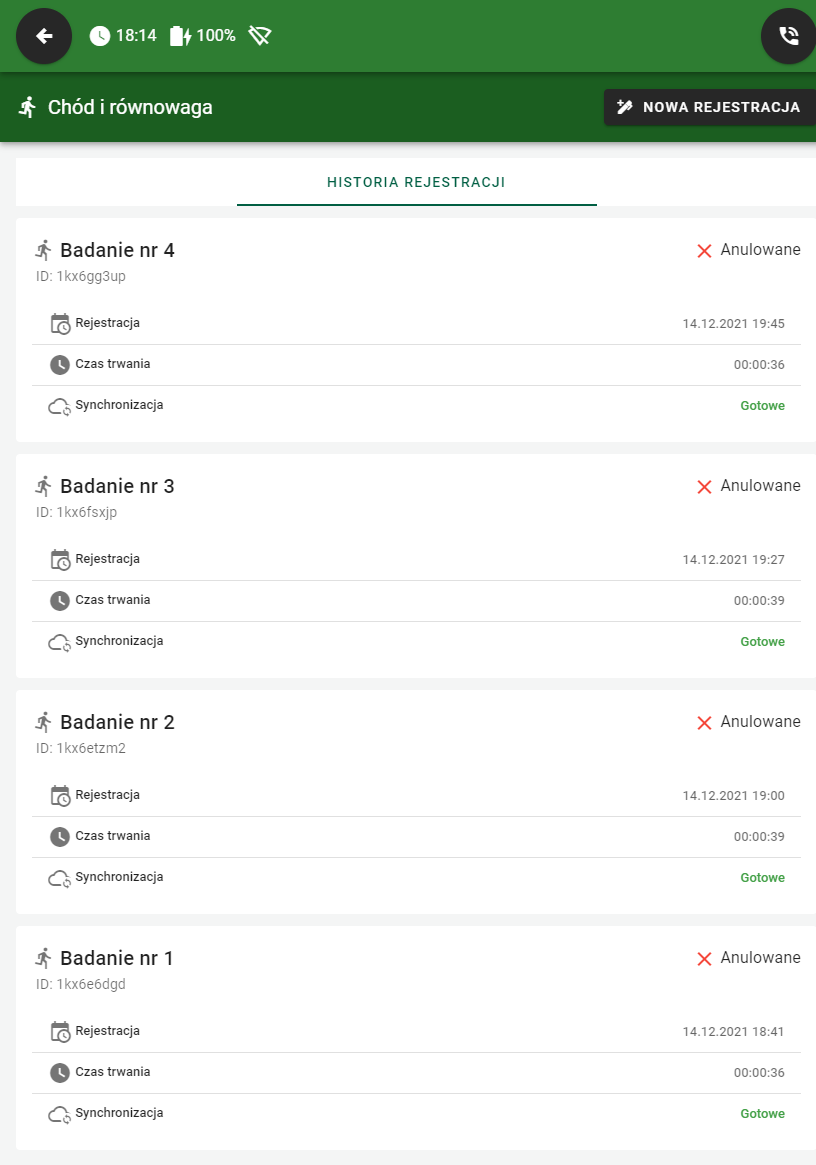Click the crossed-out sensor icon in status bar
The width and height of the screenshot is (816, 1165).
(x=260, y=34)
